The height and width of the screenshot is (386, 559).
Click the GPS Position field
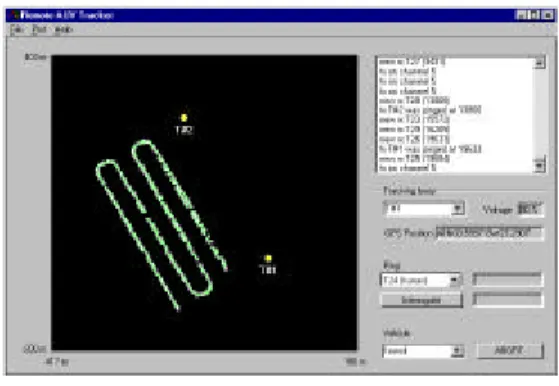point(489,233)
